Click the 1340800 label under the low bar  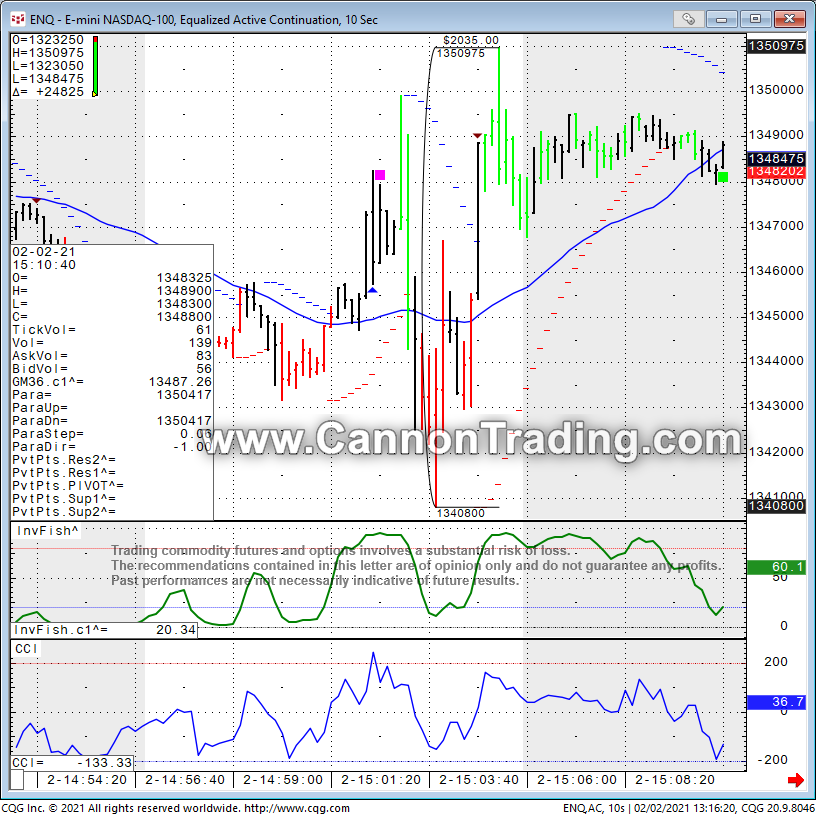click(x=461, y=513)
